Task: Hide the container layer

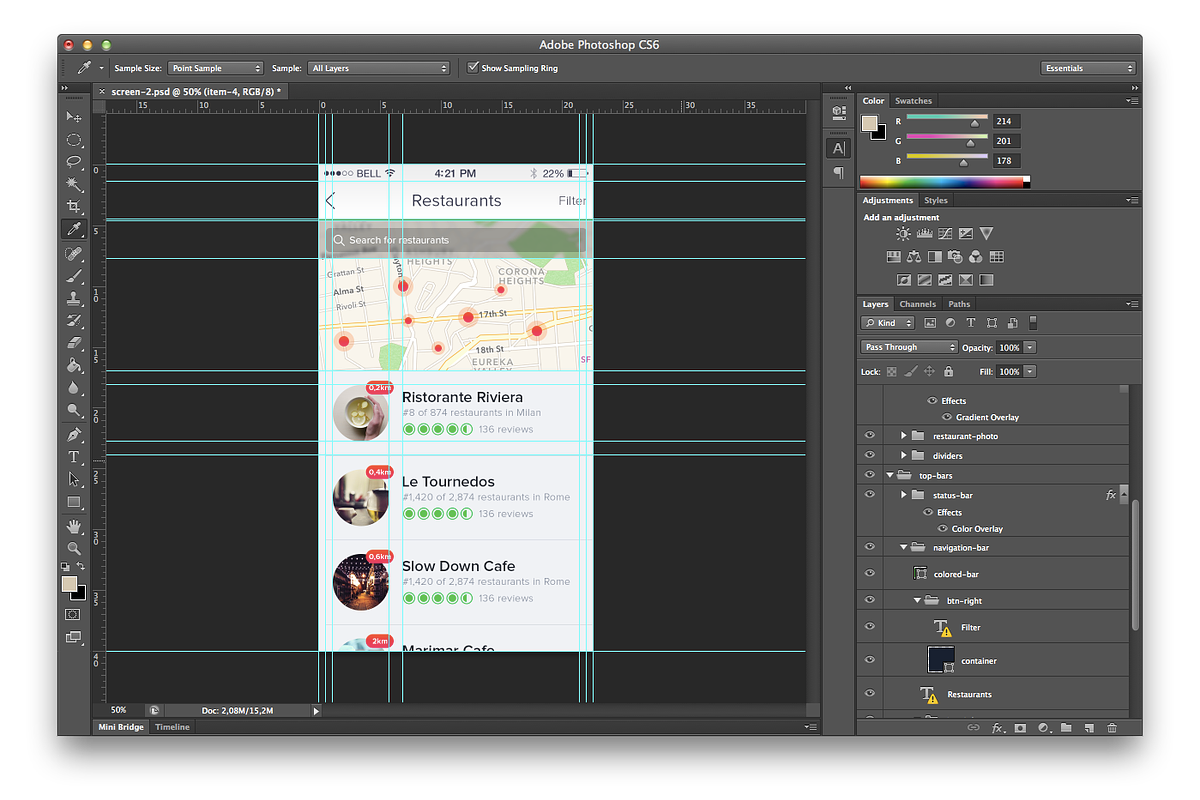Action: [x=869, y=660]
